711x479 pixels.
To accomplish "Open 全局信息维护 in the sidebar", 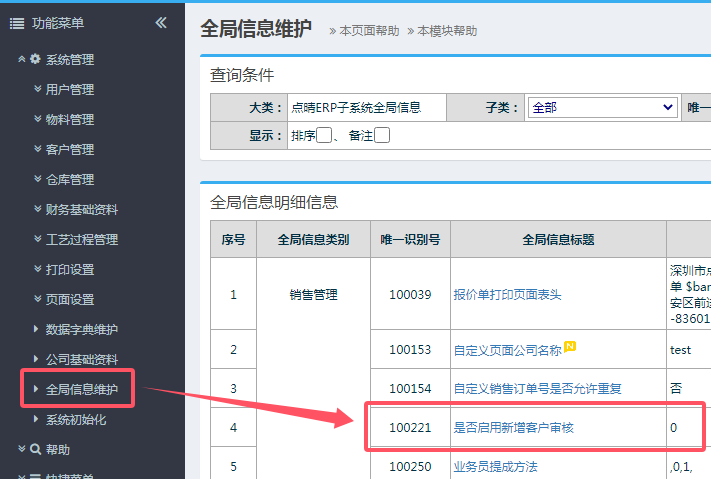I will point(88,390).
